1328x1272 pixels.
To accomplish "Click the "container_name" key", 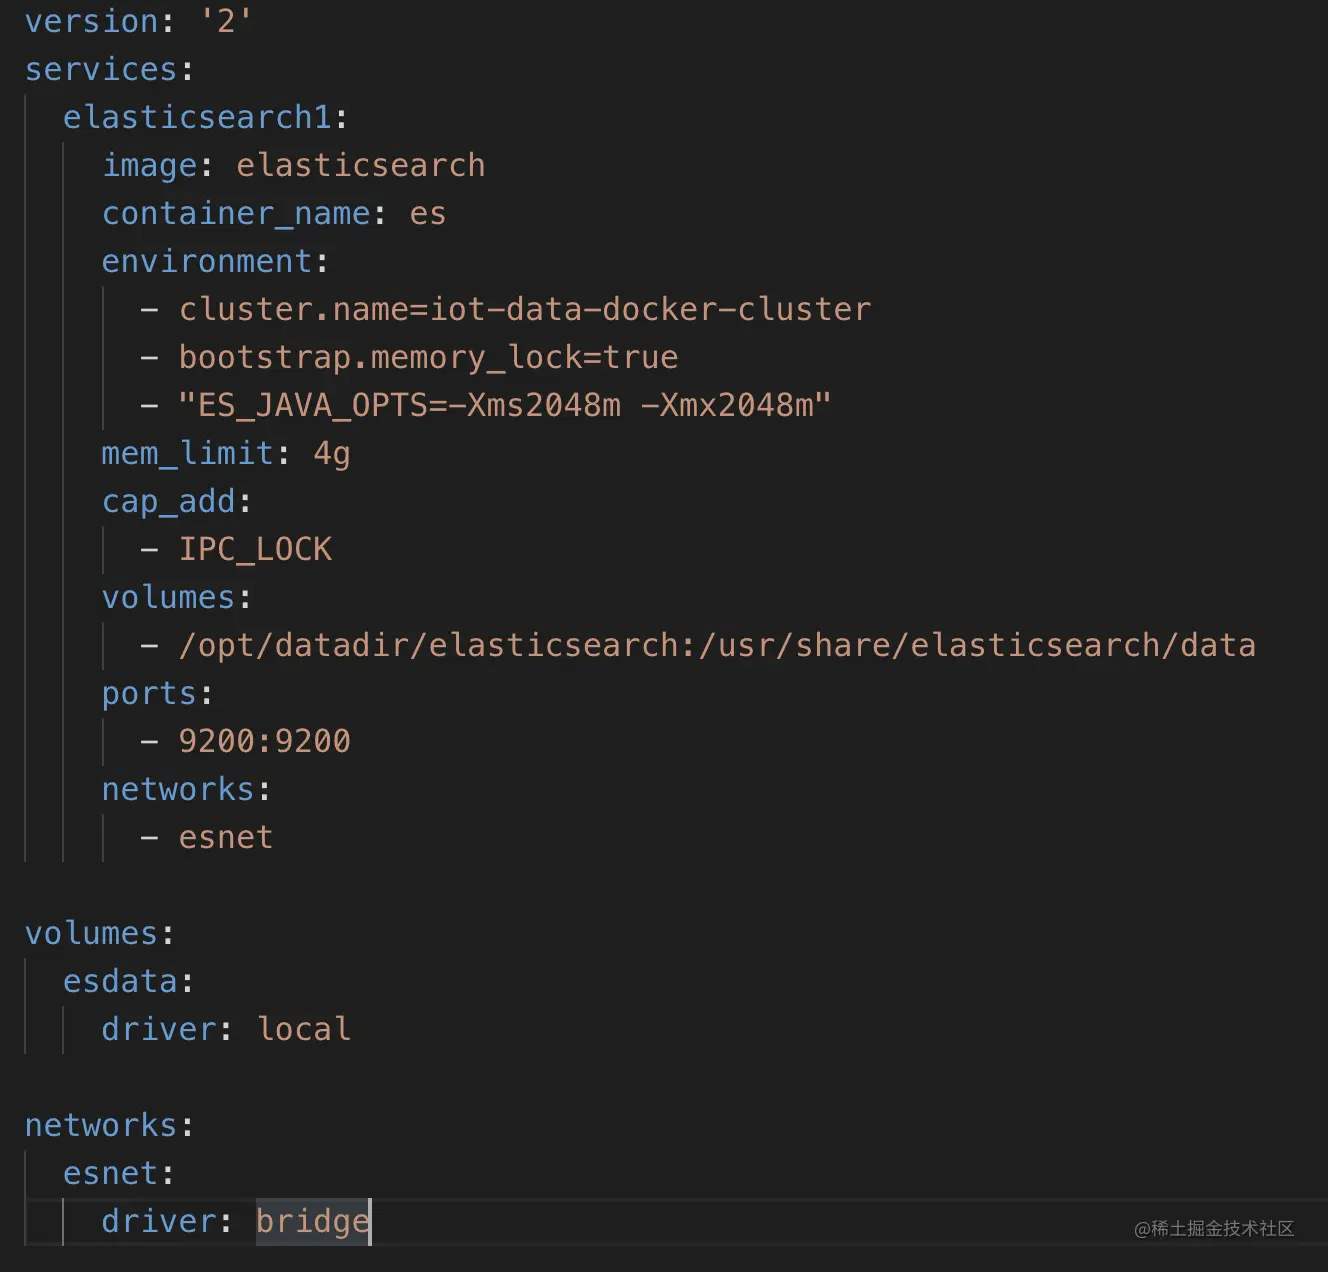I will (x=236, y=213).
